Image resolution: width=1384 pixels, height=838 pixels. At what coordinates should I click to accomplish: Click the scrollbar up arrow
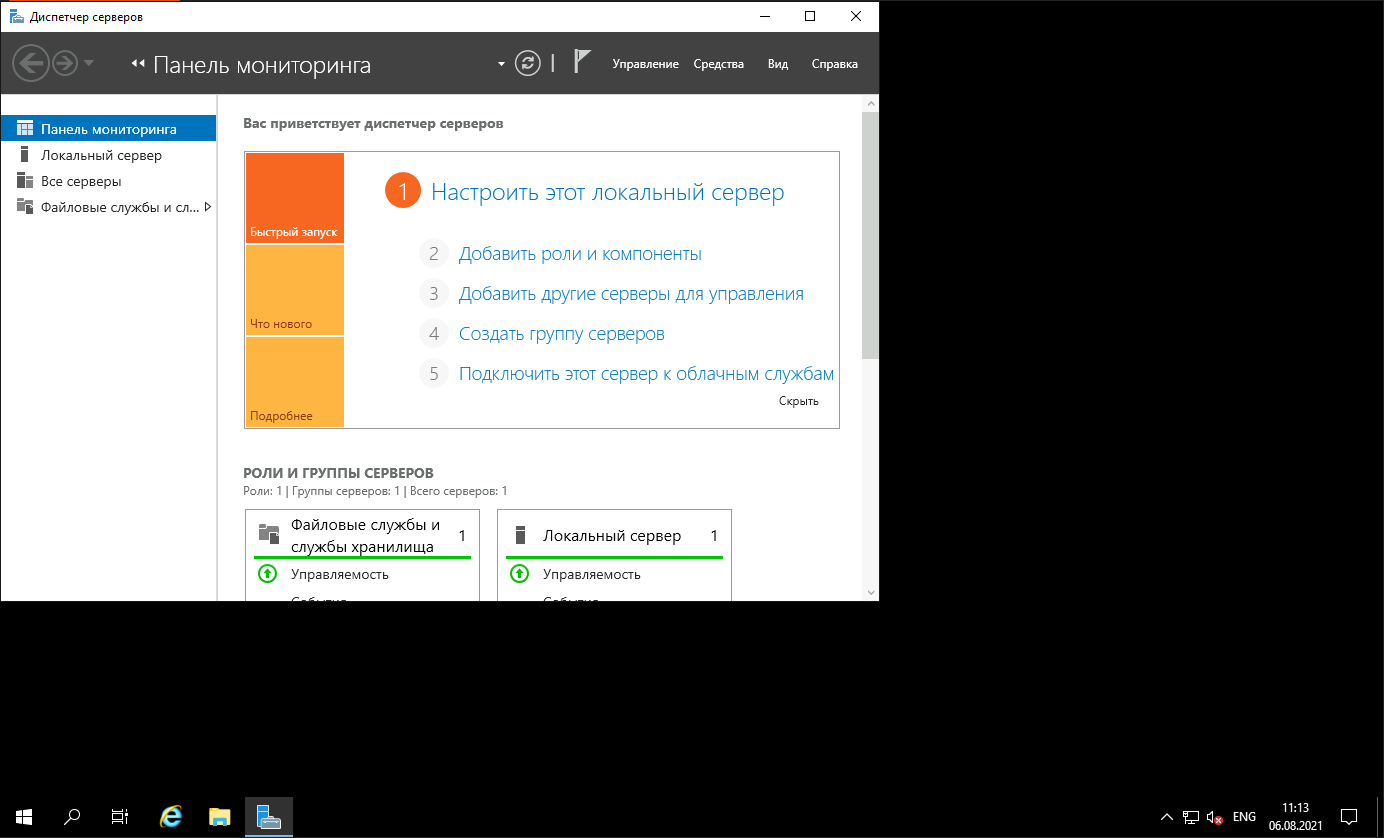point(870,102)
